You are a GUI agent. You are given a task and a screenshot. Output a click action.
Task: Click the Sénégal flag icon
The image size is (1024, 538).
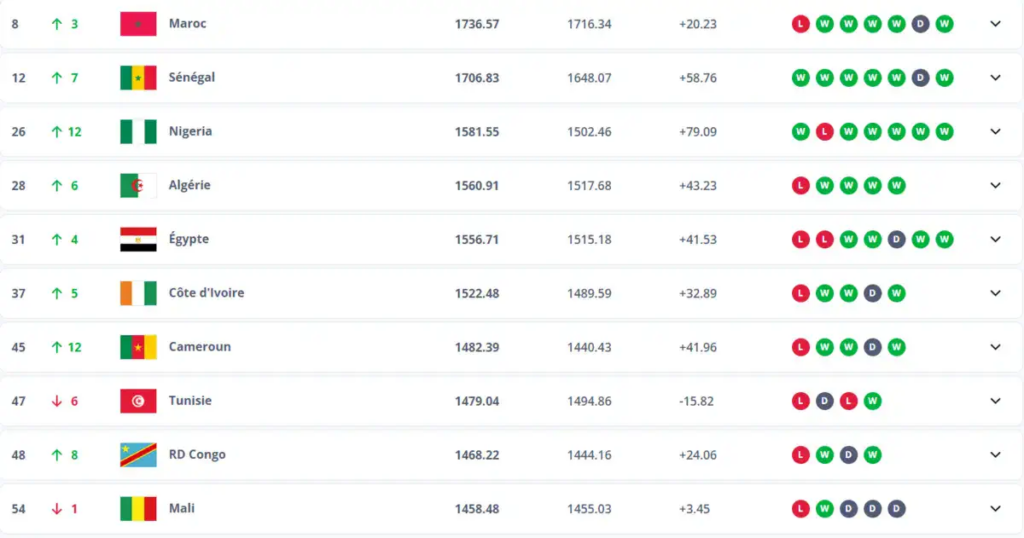[138, 77]
